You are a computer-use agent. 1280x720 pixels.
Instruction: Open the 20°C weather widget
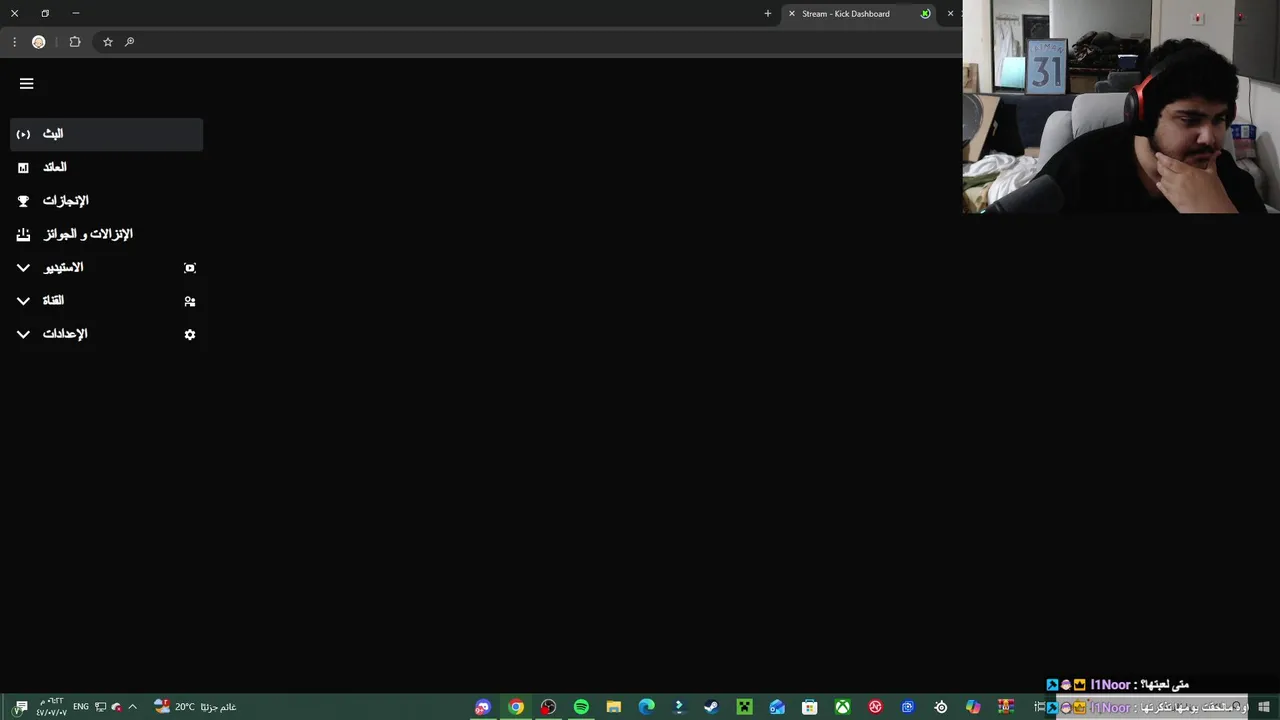pyautogui.click(x=195, y=707)
